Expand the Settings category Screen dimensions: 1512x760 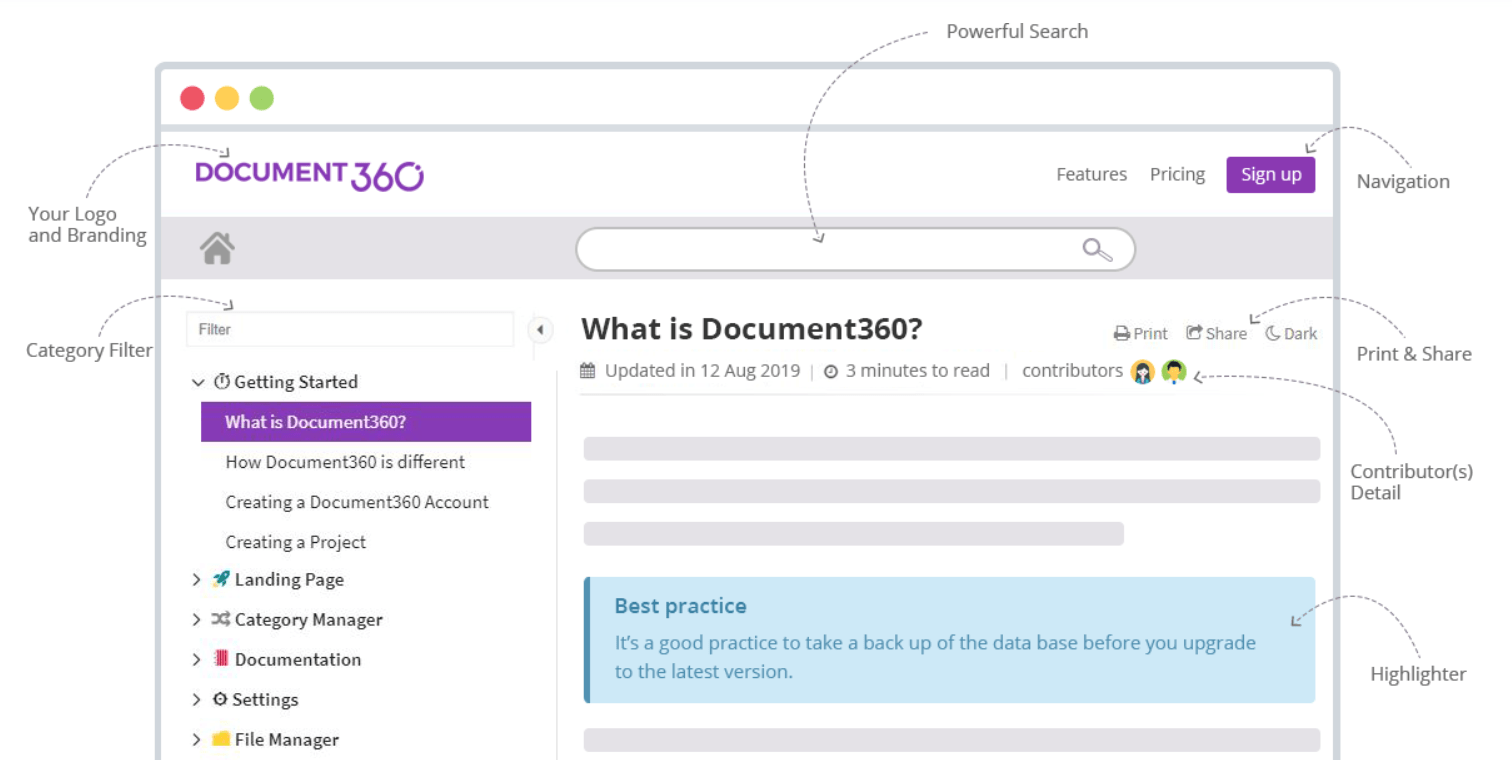pyautogui.click(x=197, y=699)
